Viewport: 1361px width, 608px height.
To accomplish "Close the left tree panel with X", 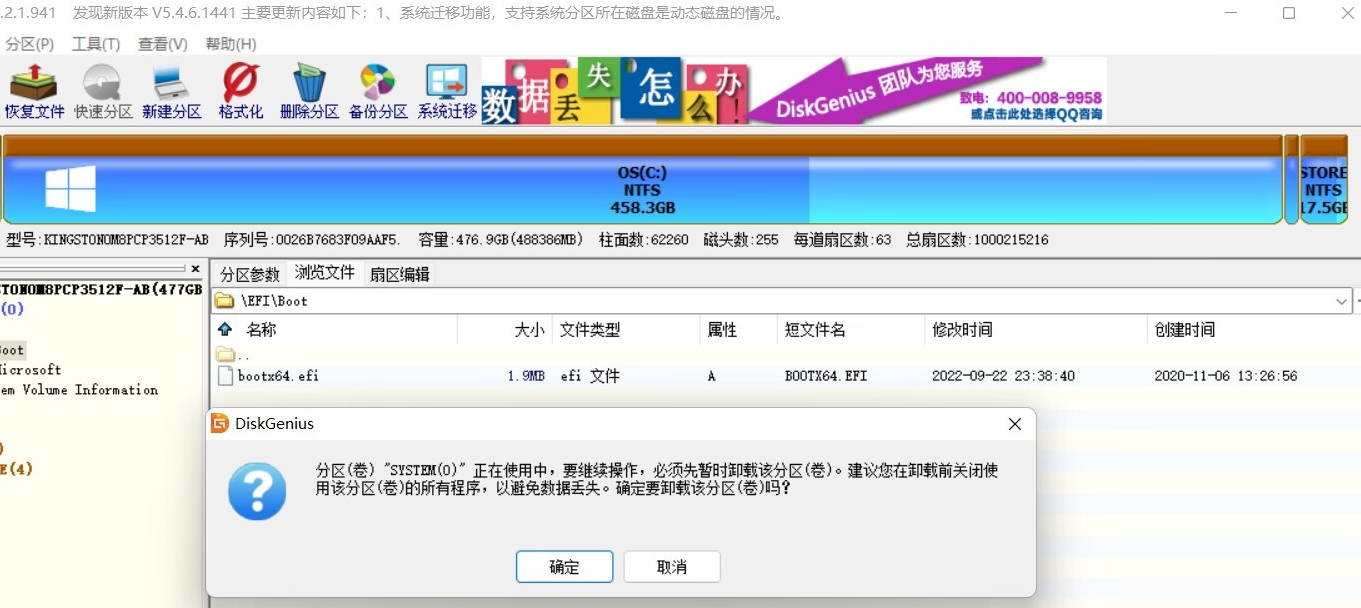I will 196,269.
